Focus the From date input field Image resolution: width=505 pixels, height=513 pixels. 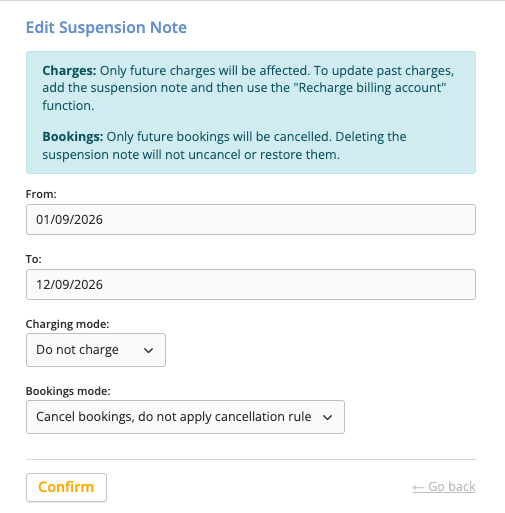pyautogui.click(x=251, y=220)
